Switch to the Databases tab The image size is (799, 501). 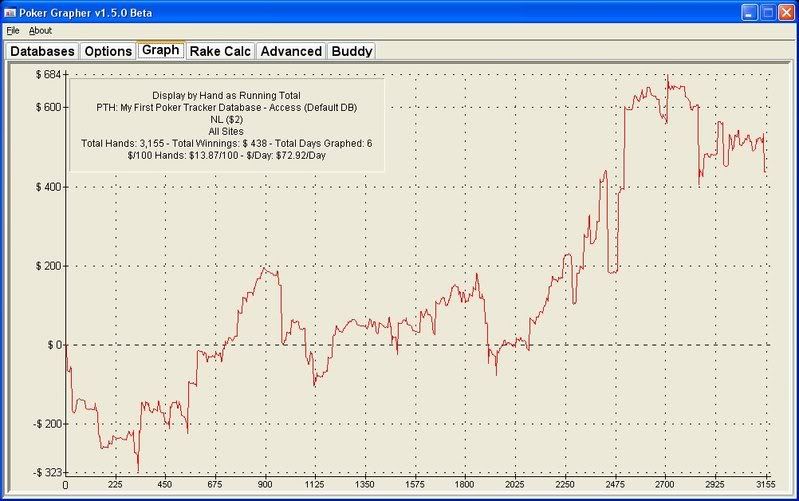point(42,51)
